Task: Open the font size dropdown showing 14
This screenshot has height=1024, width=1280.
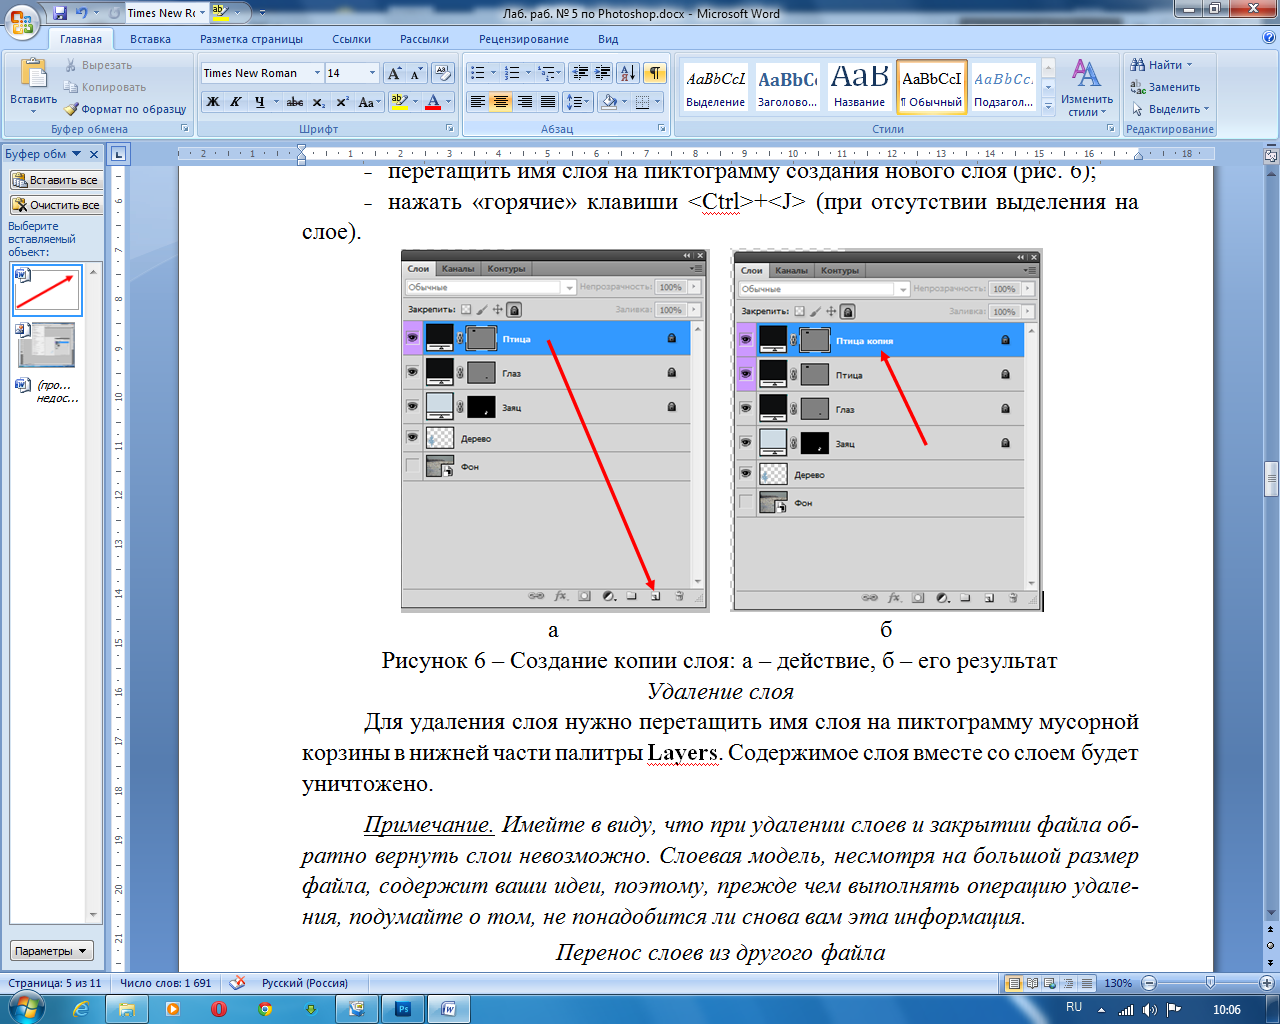Action: coord(372,73)
